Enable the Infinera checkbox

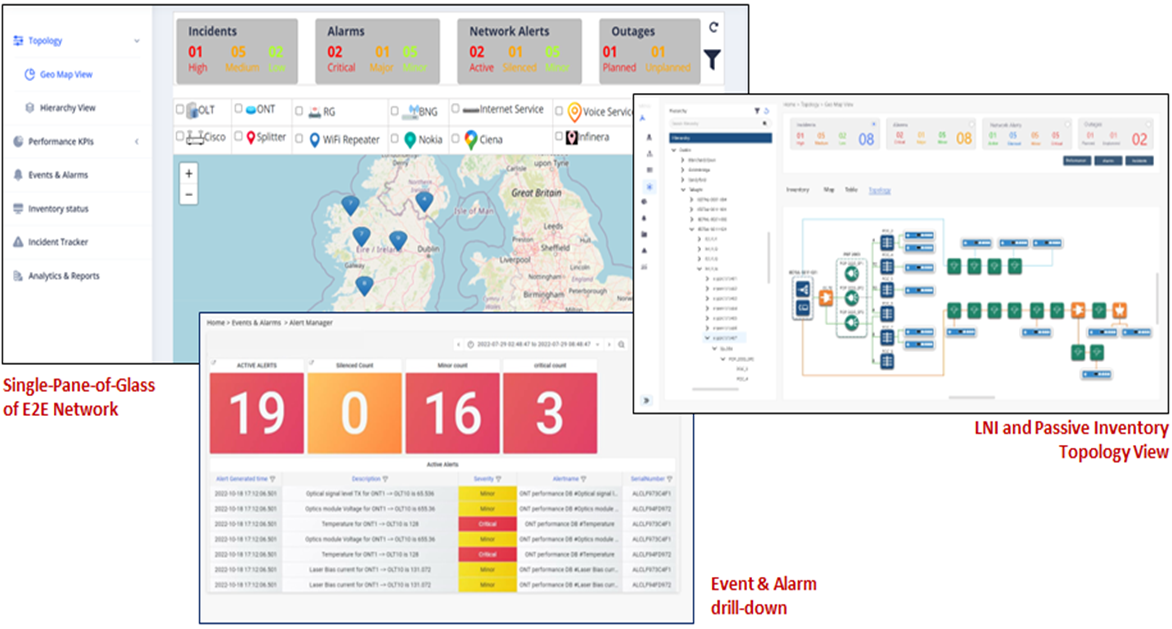click(x=559, y=137)
